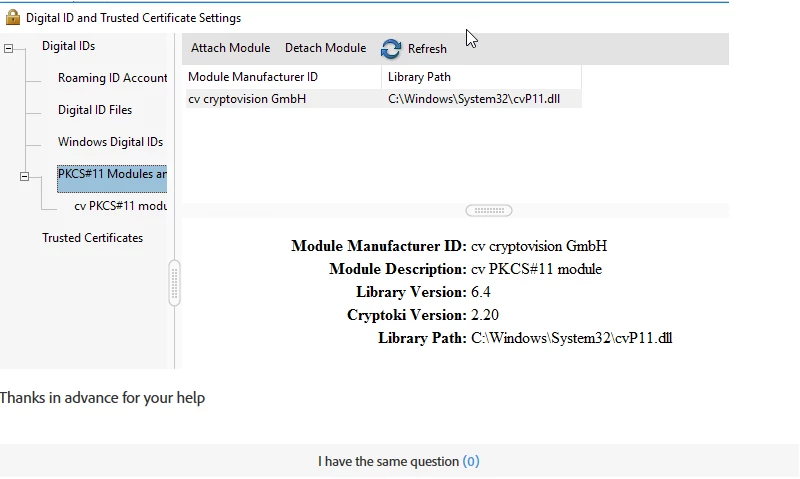Click Module Manufacturer ID column header
Screen dimensions: 800x479
coord(282,77)
